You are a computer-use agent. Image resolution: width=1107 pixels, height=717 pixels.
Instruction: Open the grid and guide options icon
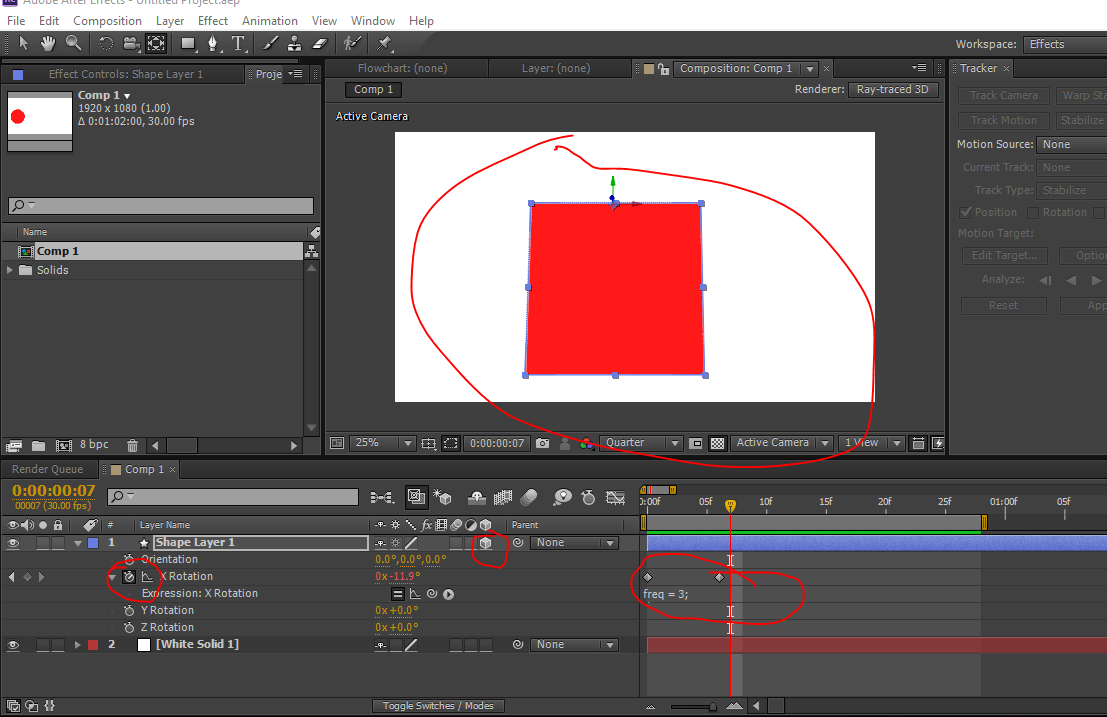click(x=429, y=443)
